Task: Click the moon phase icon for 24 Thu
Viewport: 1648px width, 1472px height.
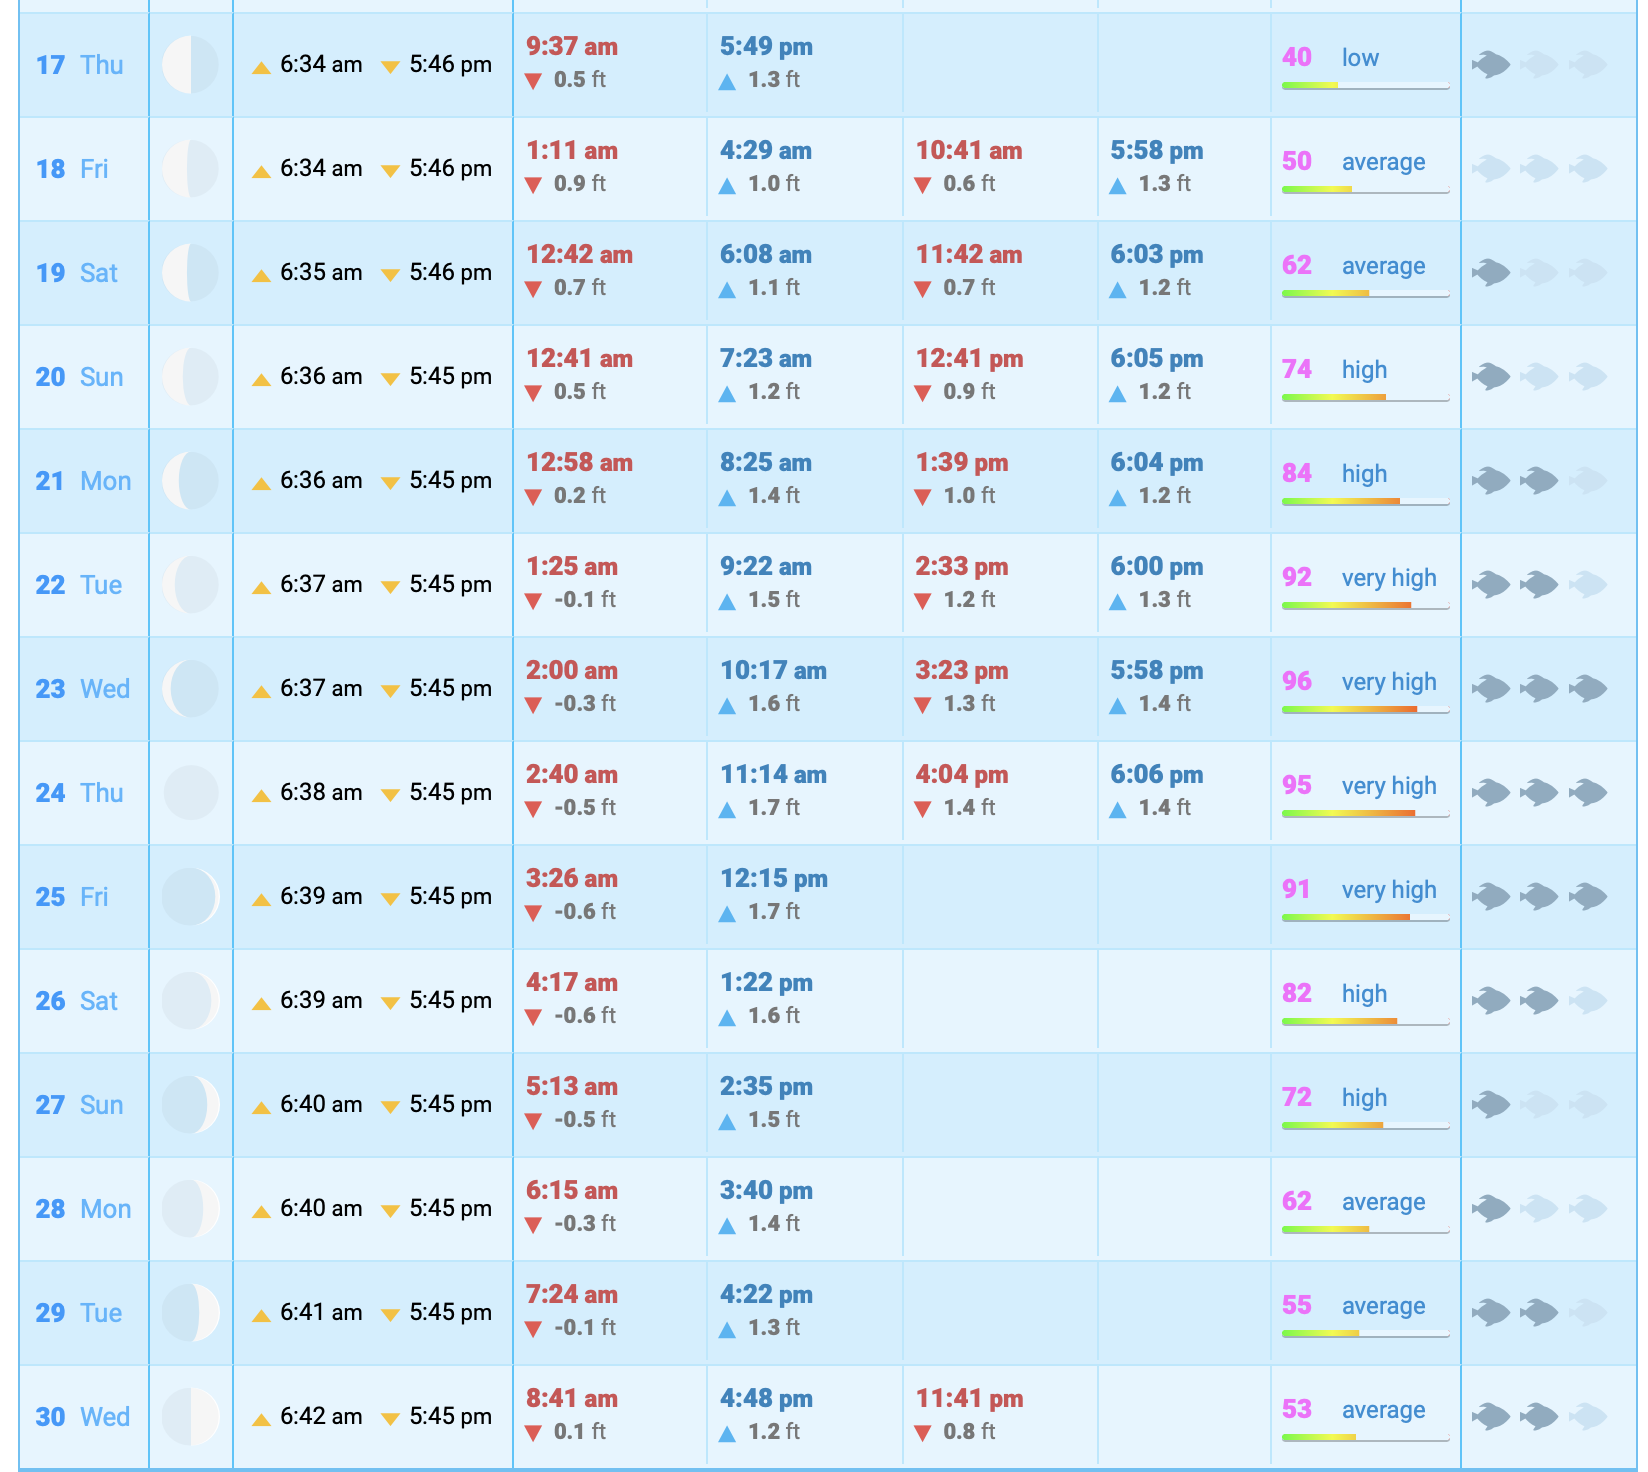Action: pos(190,793)
